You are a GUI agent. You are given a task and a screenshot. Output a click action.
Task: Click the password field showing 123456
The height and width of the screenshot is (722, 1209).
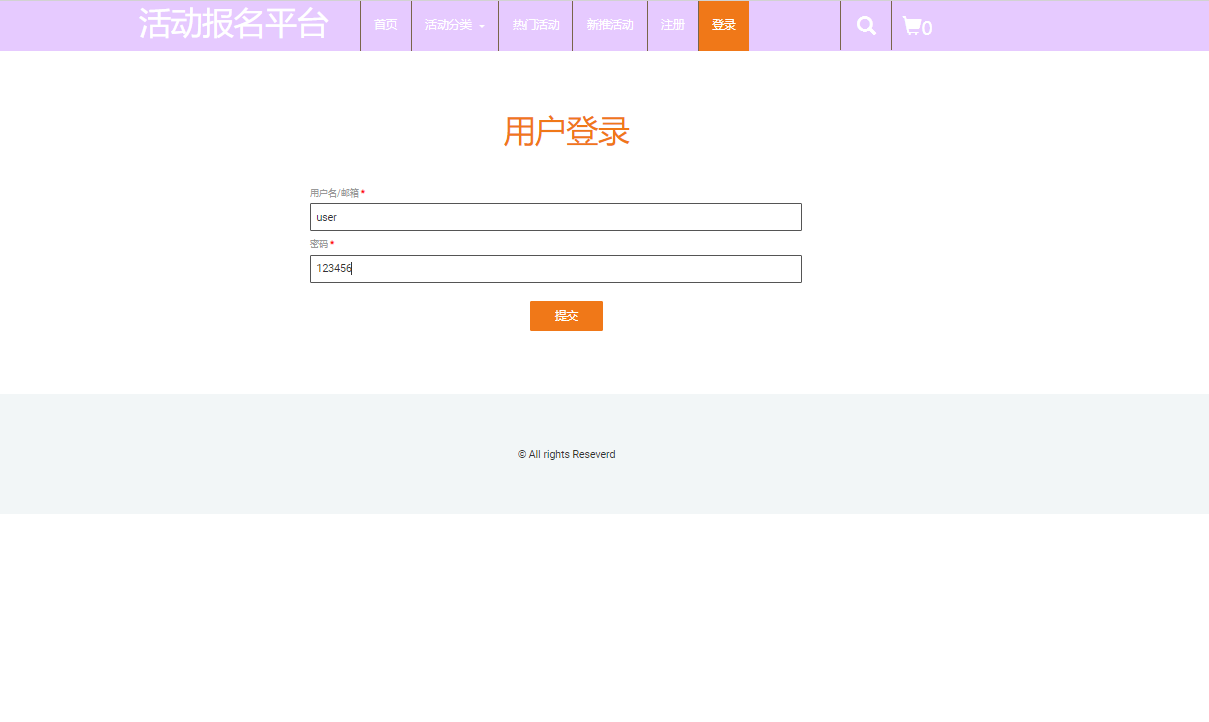coord(555,268)
